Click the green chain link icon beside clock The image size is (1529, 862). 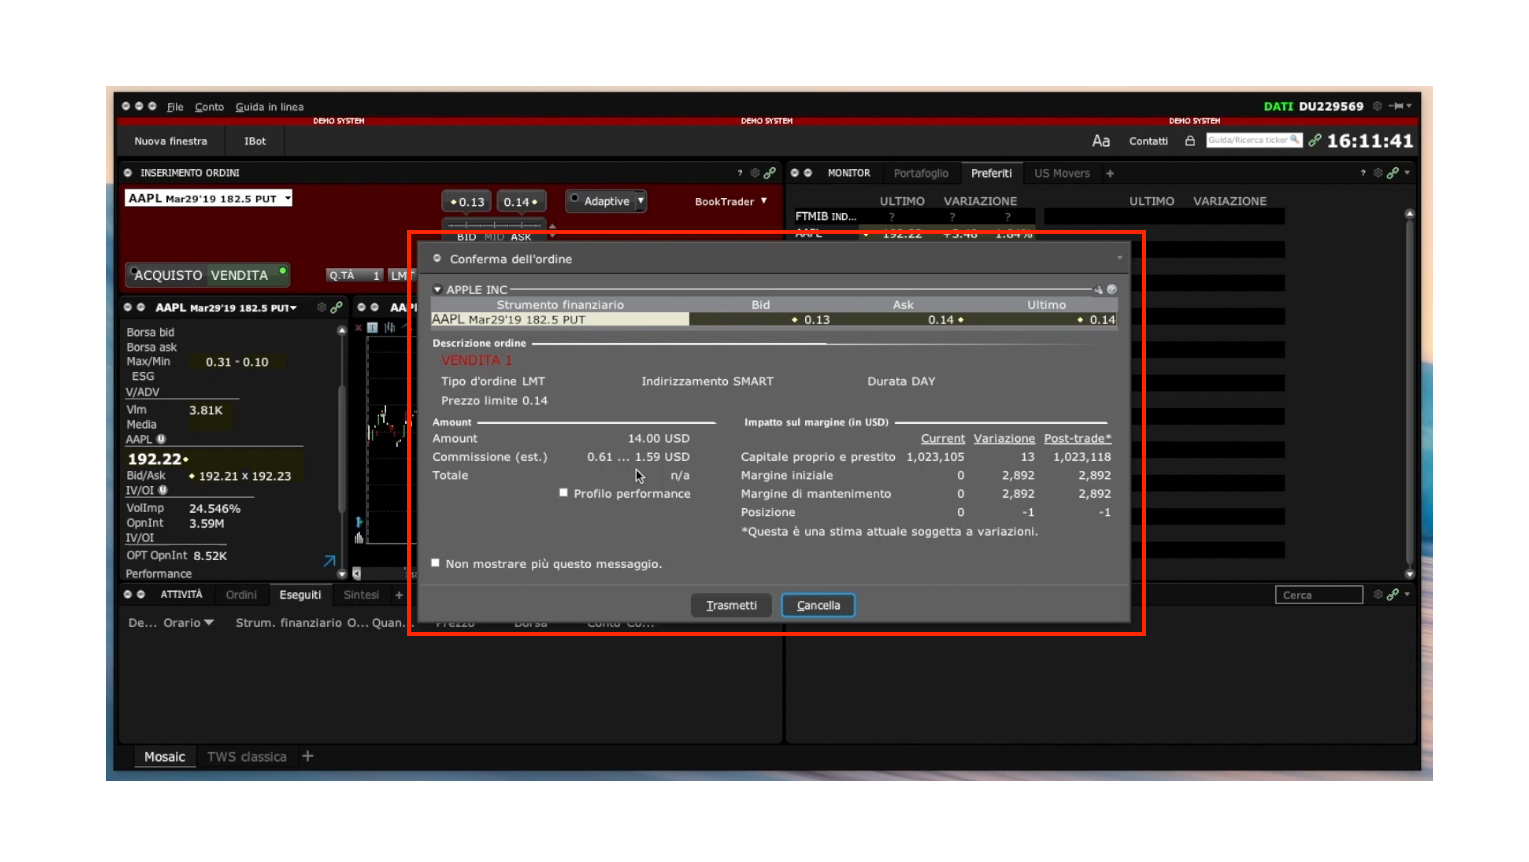pos(1314,140)
